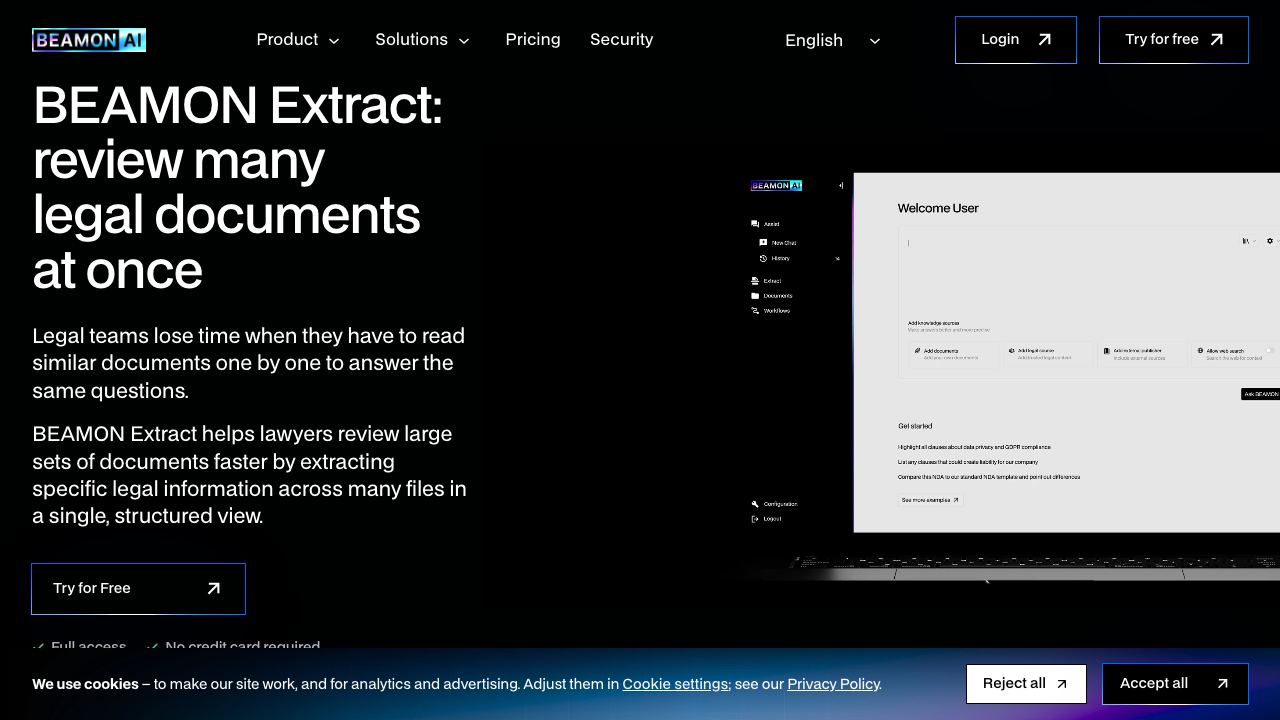Click the arrow icon on Reject all
Image resolution: width=1280 pixels, height=720 pixels.
pos(1062,684)
